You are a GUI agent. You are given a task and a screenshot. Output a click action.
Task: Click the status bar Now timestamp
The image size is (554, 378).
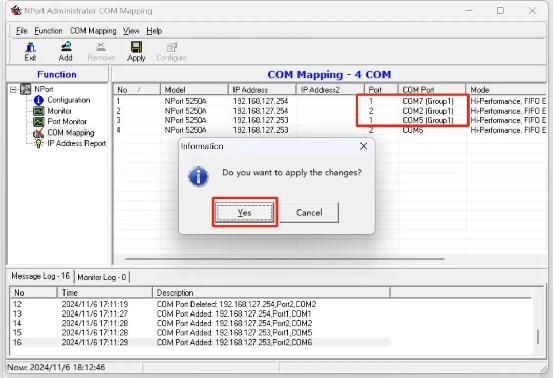coord(56,367)
